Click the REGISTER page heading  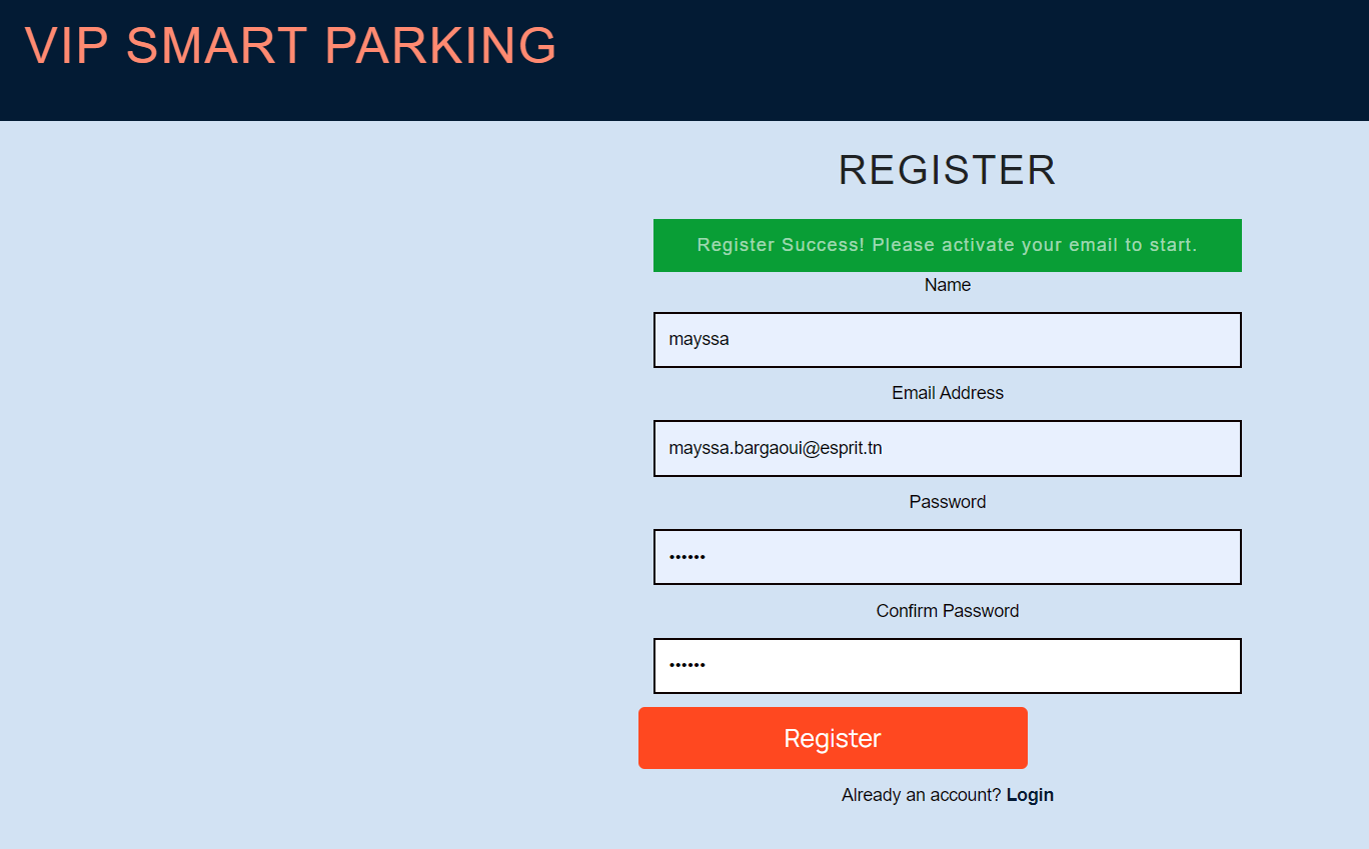pos(947,169)
